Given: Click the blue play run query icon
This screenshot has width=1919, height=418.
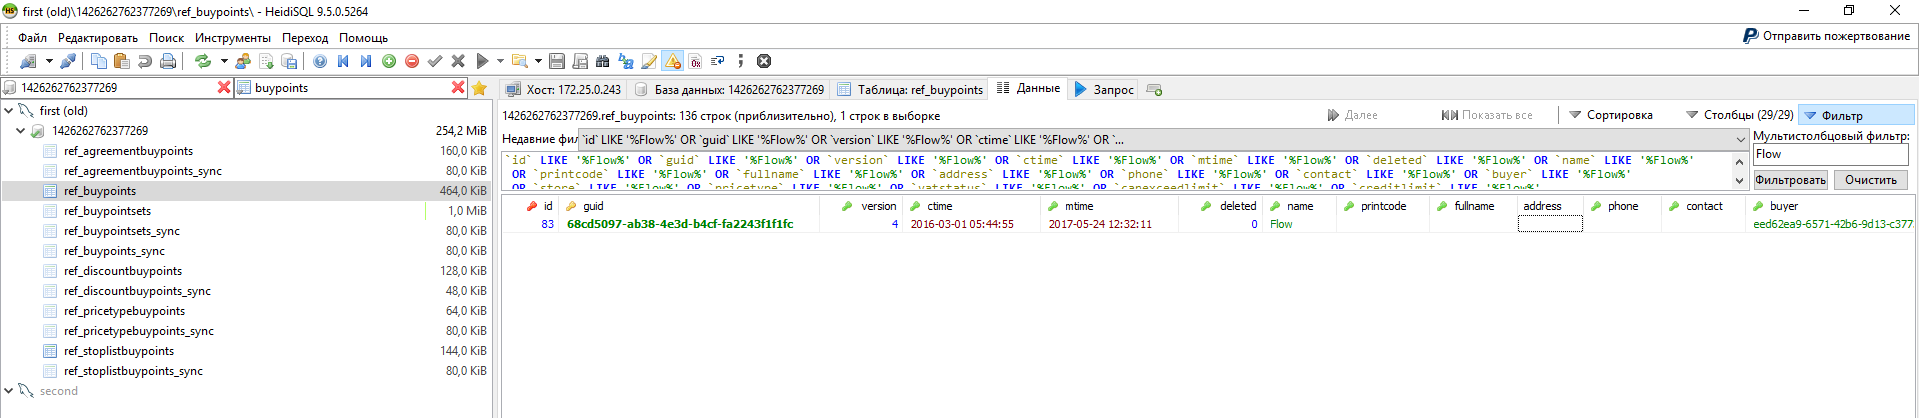Looking at the screenshot, I should click(482, 61).
